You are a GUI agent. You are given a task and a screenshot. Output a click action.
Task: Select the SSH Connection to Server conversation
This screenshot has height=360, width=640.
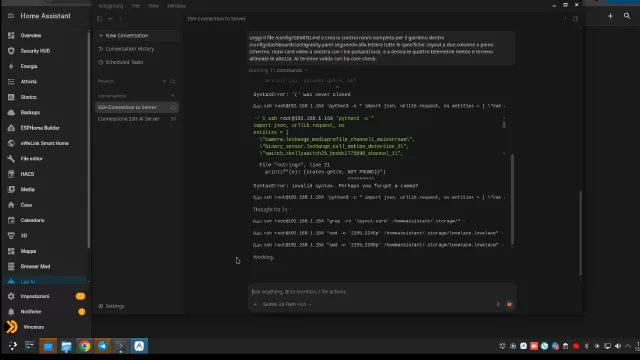point(137,107)
